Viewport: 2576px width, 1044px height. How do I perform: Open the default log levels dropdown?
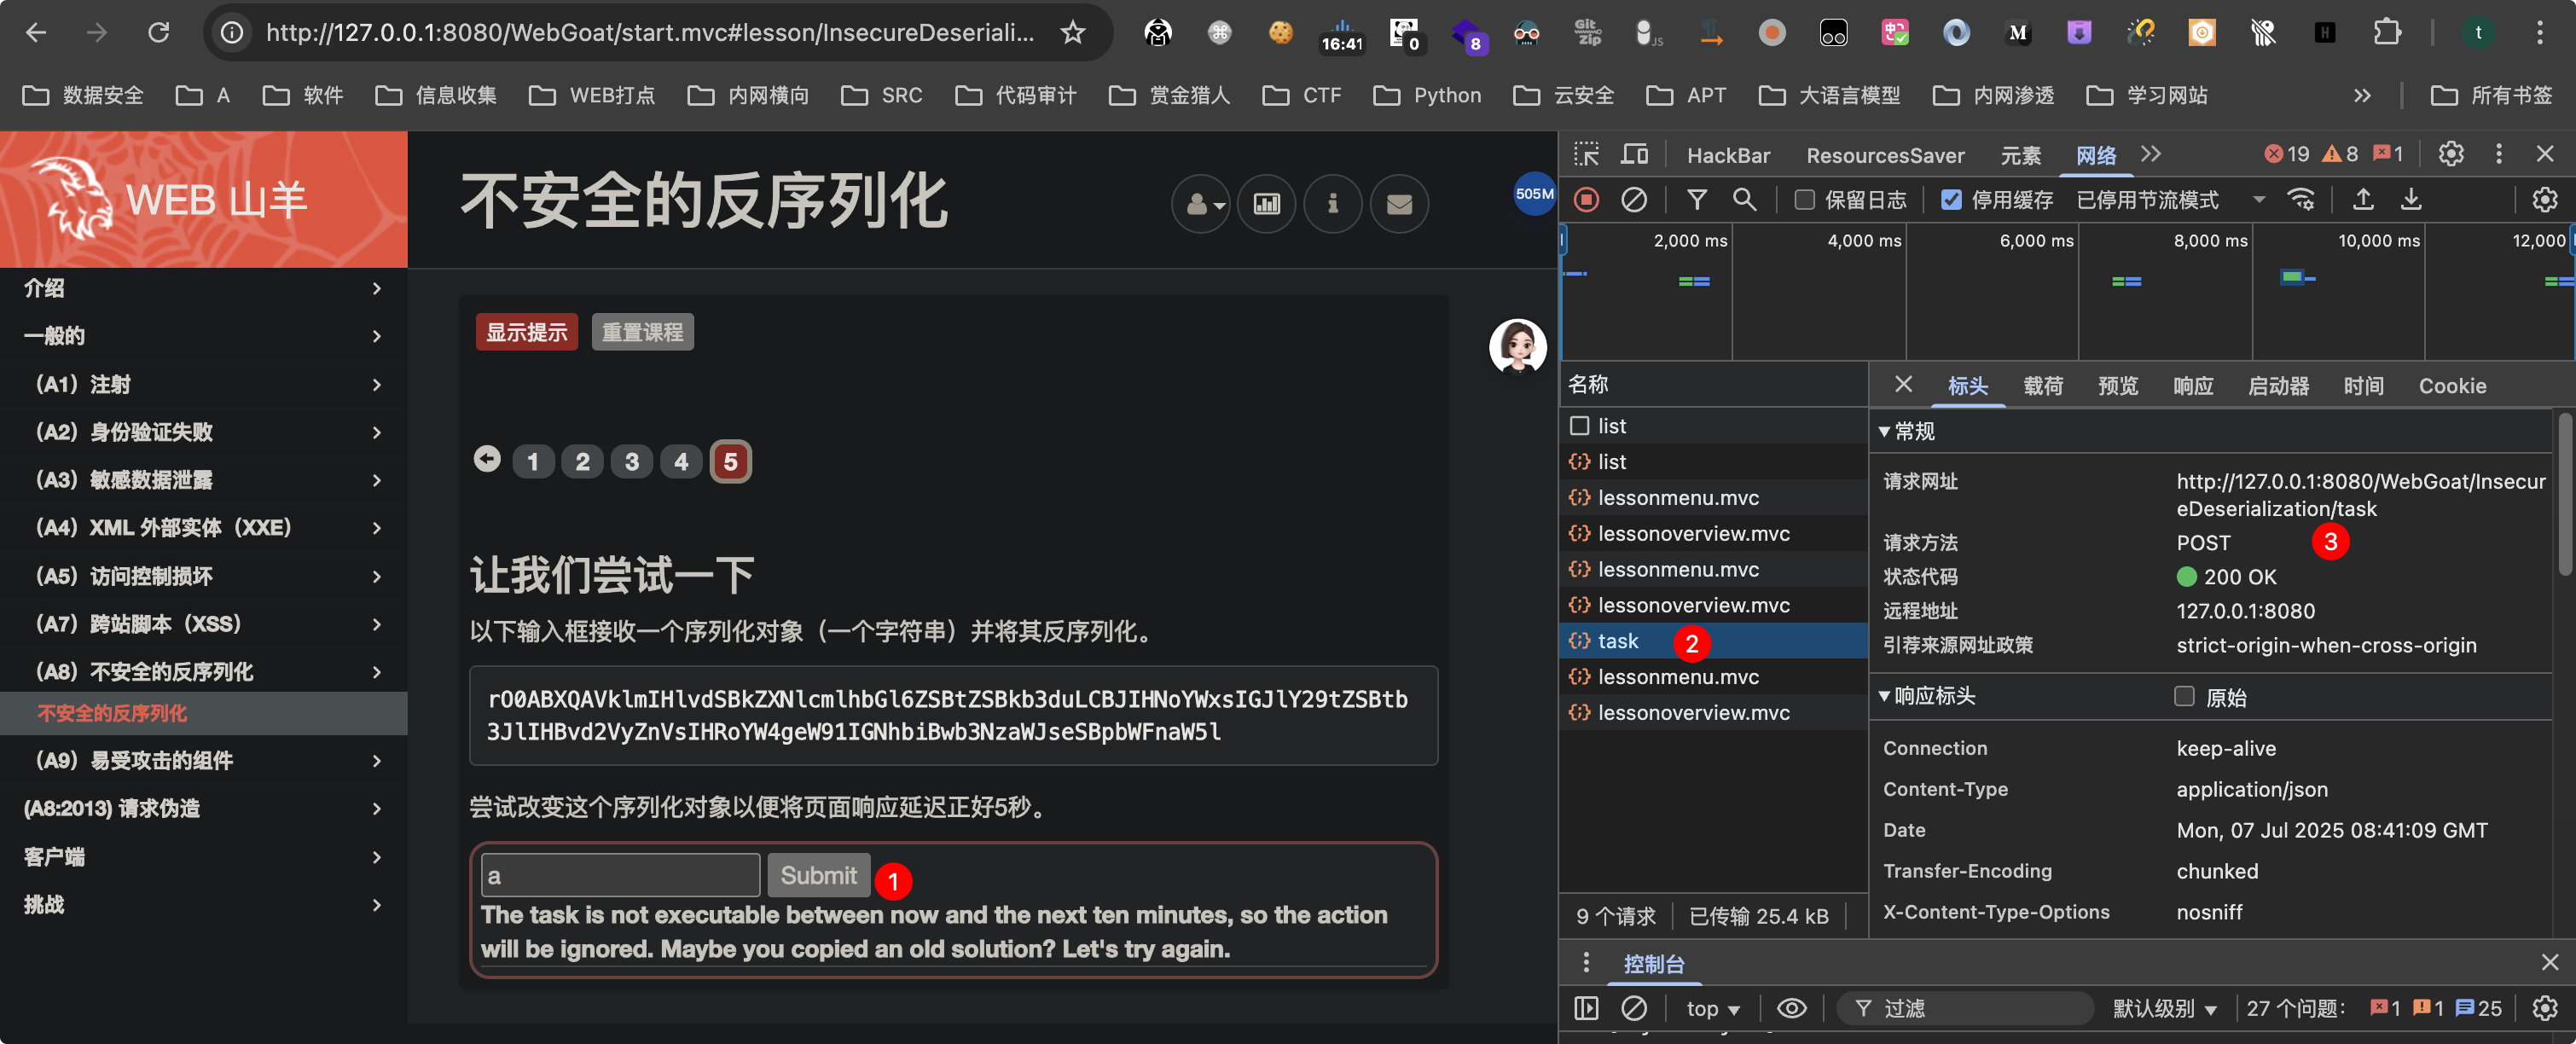click(2164, 1008)
